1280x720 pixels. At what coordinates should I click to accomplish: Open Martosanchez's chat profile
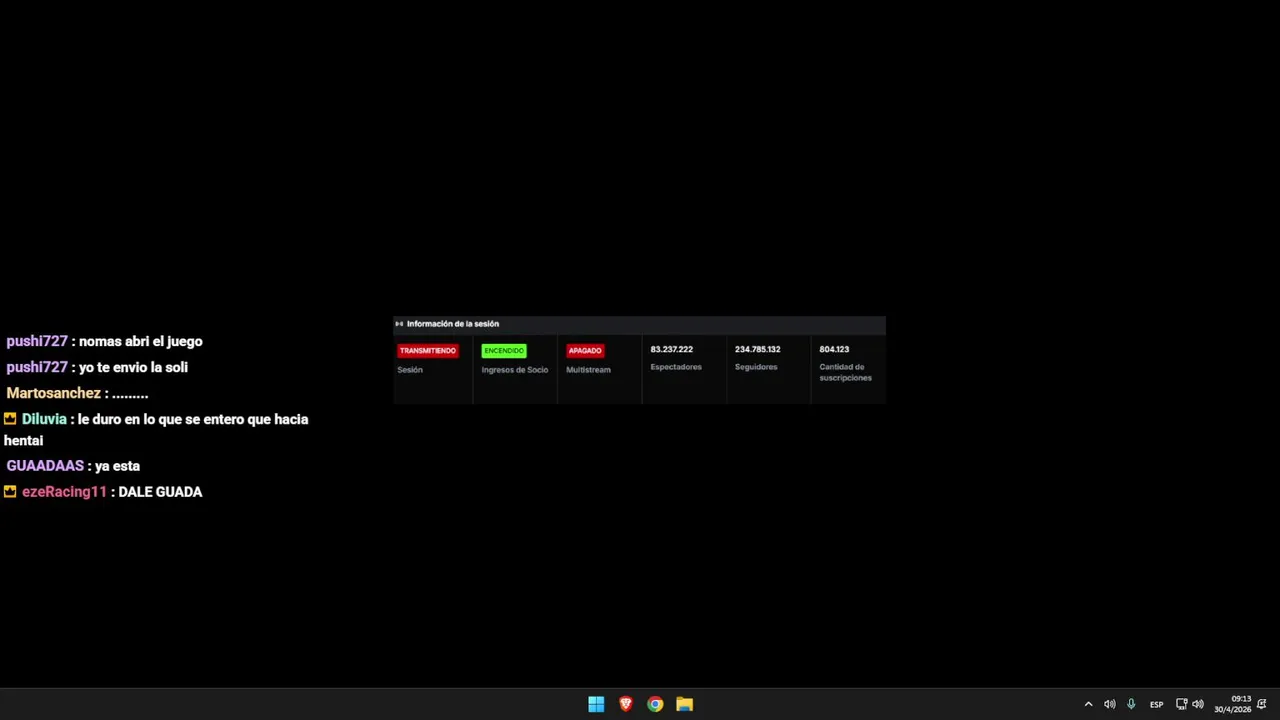pyautogui.click(x=54, y=393)
